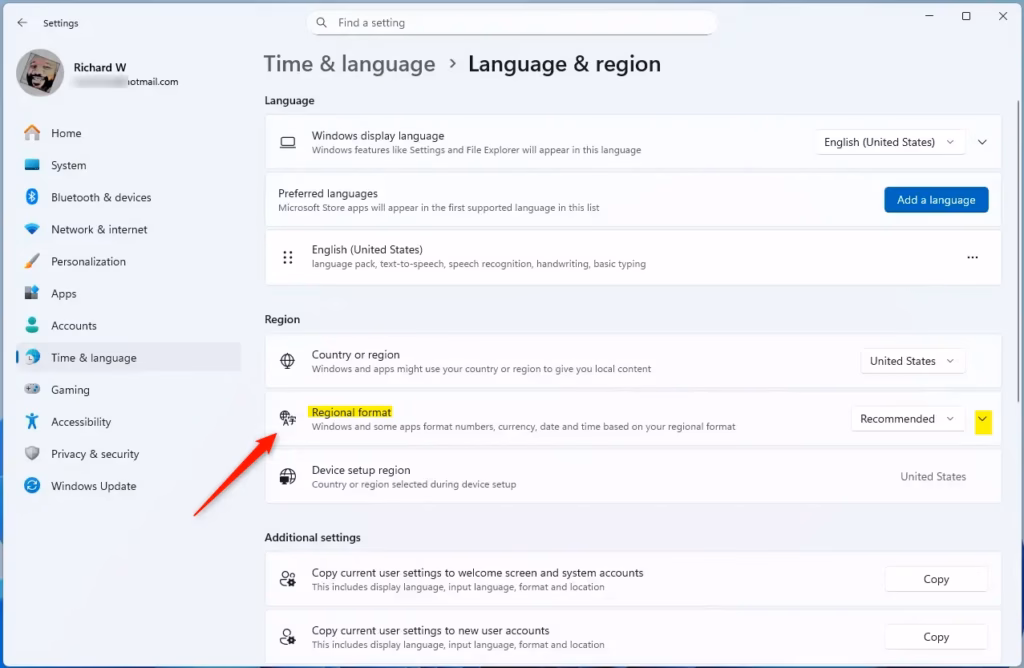
Task: Click the Apps icon in sidebar
Action: click(32, 293)
